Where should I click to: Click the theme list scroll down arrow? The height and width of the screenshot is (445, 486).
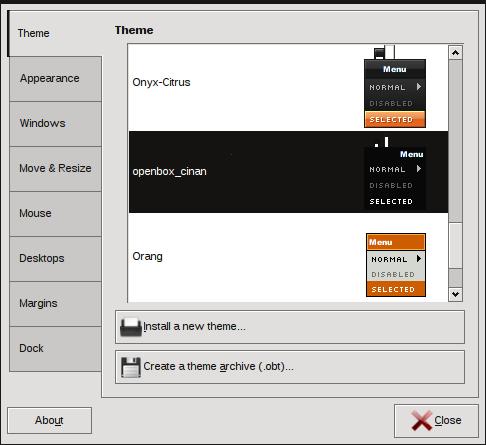pyautogui.click(x=455, y=294)
